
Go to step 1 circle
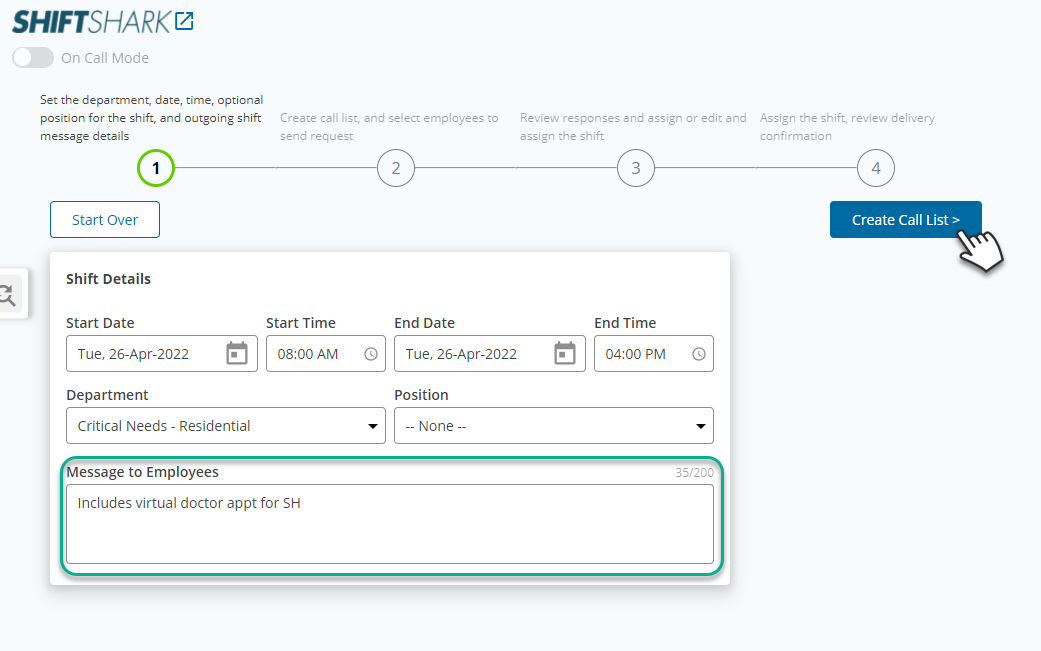156,168
